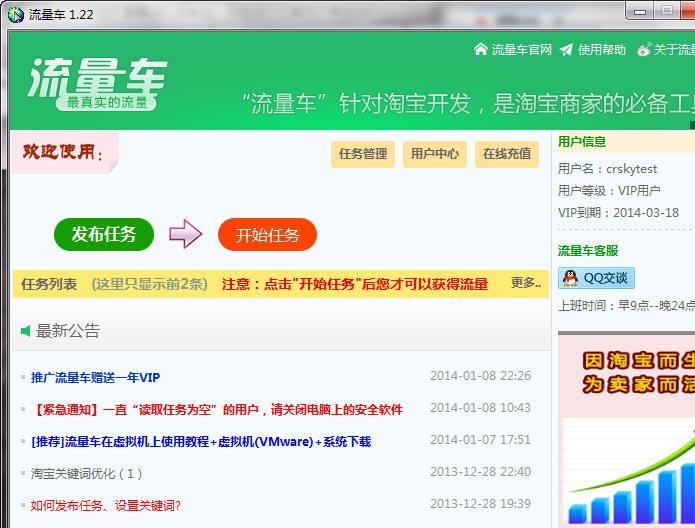Click the app icon in the title bar
The image size is (695, 528).
pyautogui.click(x=15, y=14)
